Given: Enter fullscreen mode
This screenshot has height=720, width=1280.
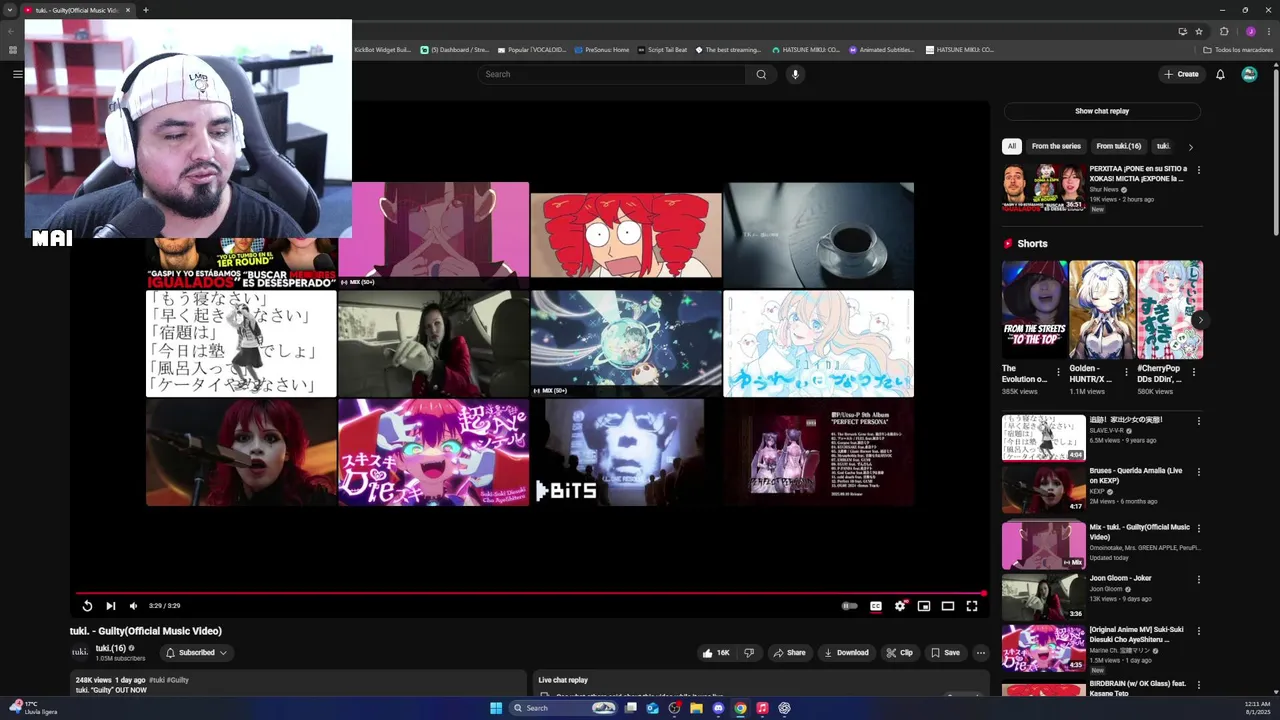Looking at the screenshot, I should coord(972,606).
